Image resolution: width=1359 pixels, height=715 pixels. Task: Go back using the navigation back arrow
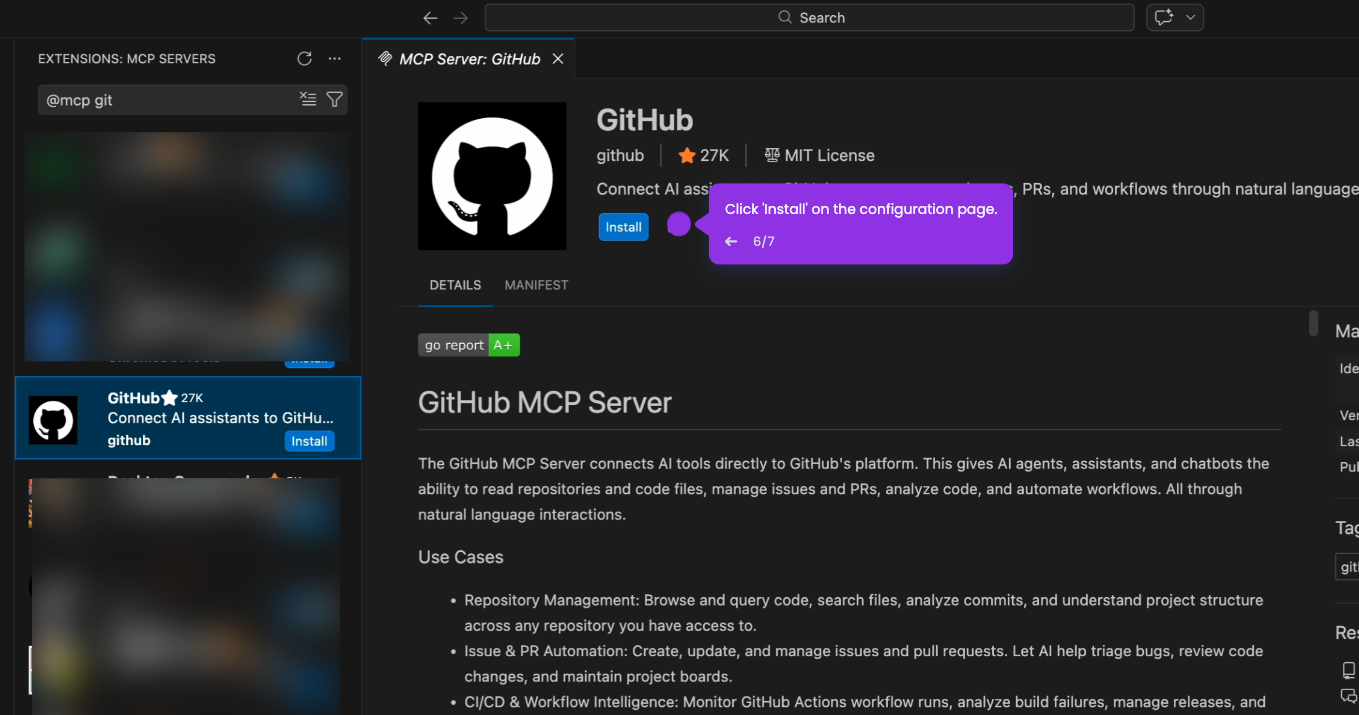430,18
